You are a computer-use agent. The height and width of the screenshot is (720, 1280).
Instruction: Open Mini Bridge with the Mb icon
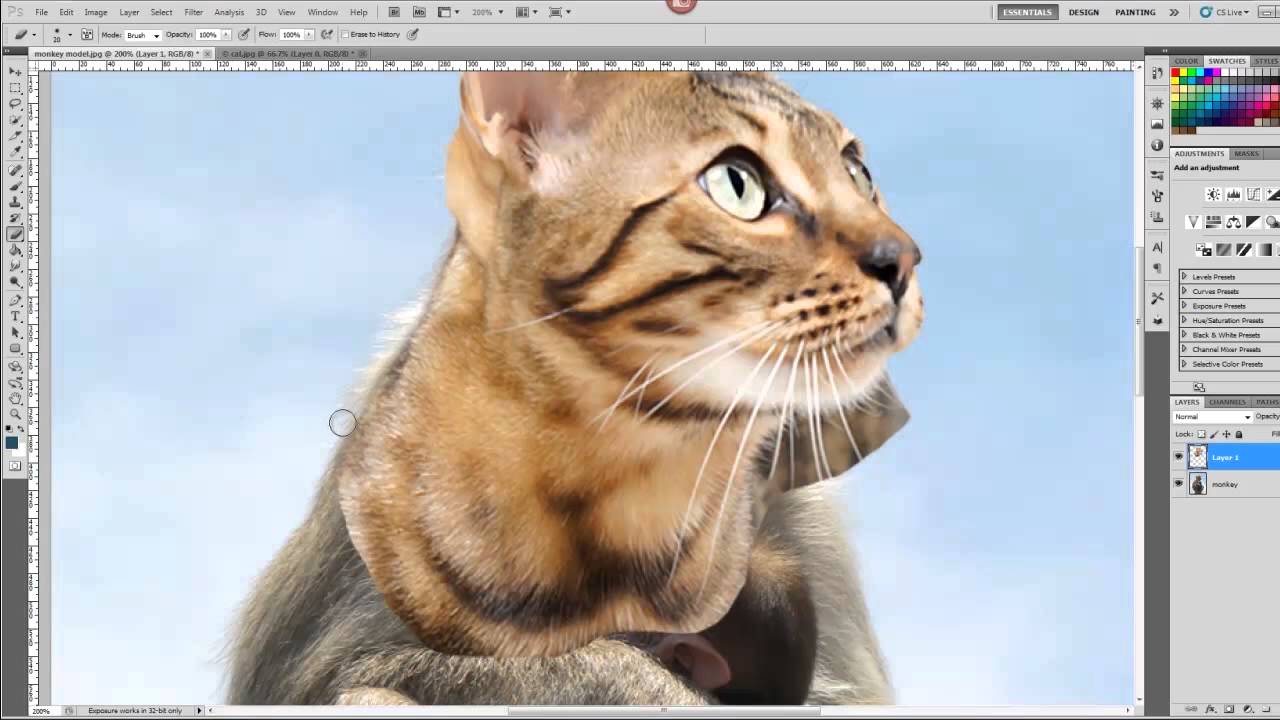click(418, 12)
